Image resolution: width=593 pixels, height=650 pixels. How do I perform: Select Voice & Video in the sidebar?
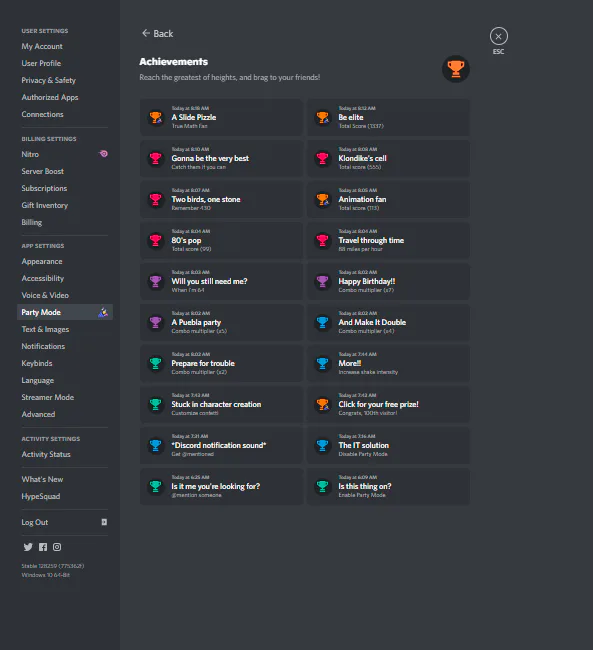[x=45, y=295]
